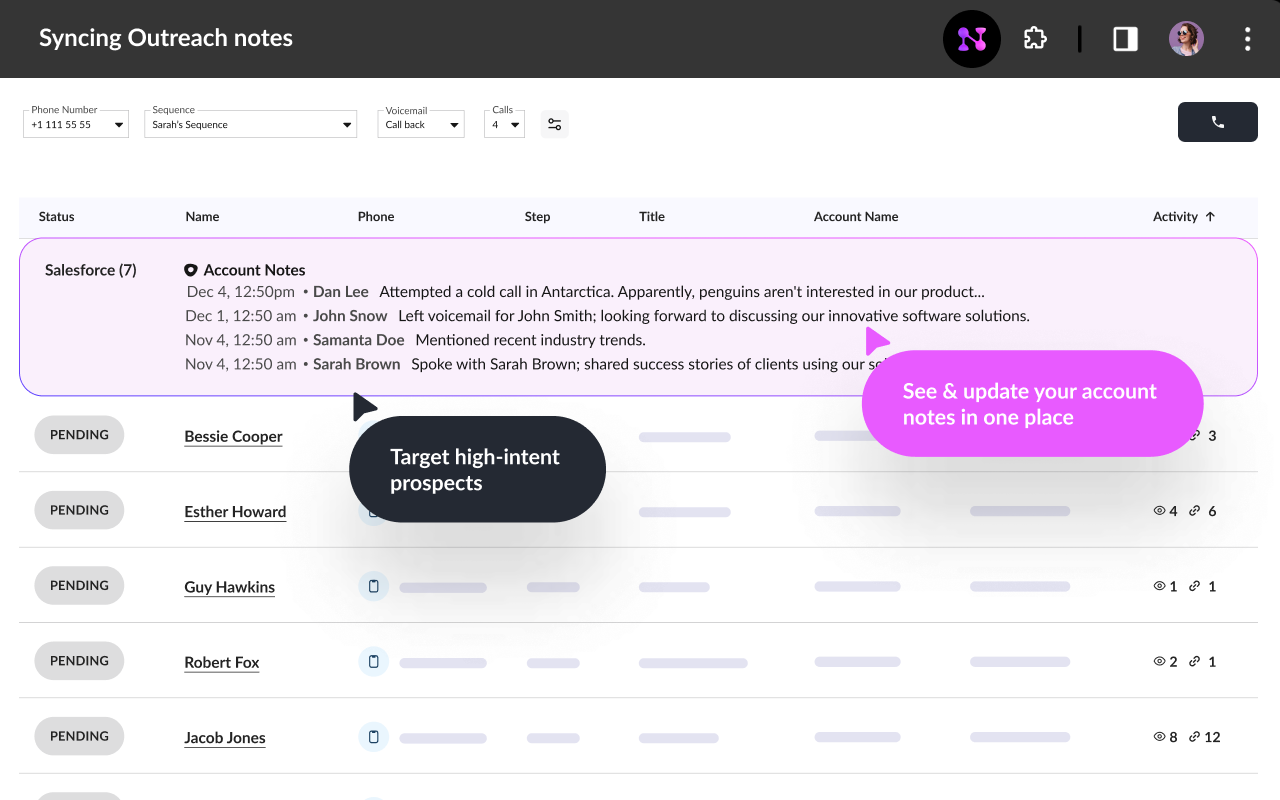Open the Voicemail Call back dropdown
This screenshot has width=1280, height=800.
point(421,124)
